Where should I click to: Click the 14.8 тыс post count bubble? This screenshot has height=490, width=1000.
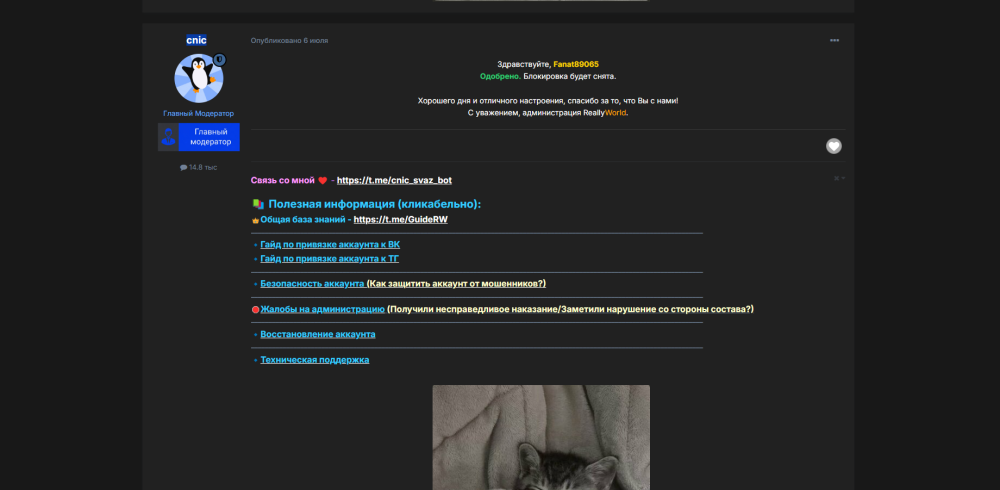click(x=198, y=167)
